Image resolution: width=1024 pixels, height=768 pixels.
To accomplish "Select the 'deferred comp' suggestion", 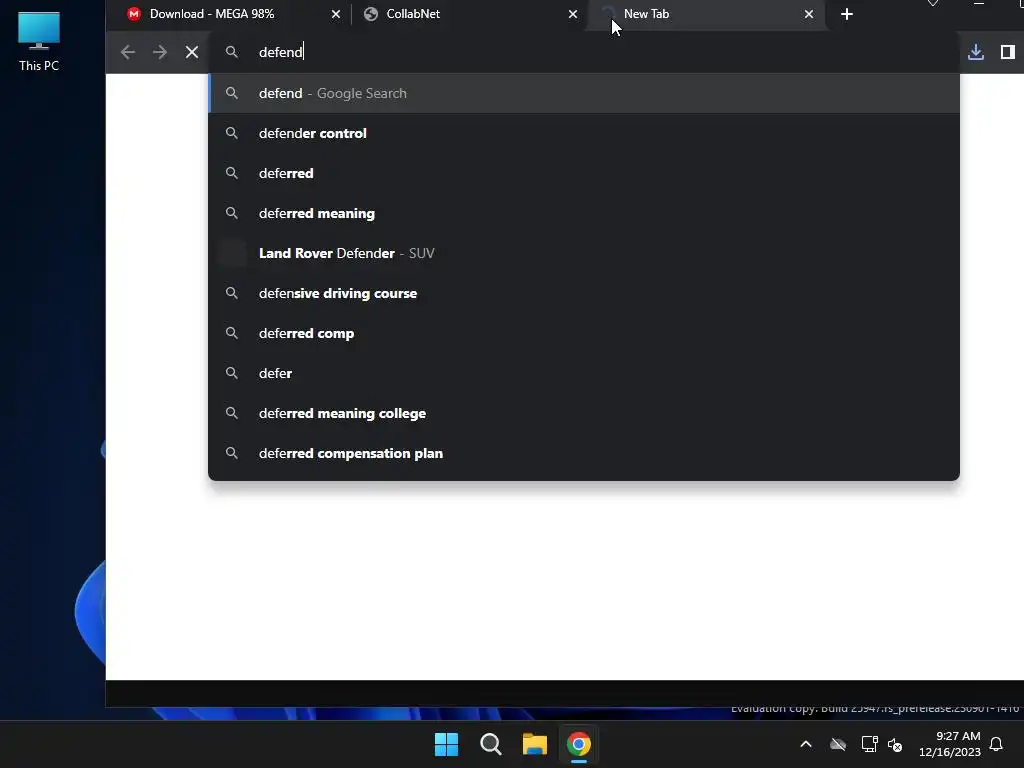I will click(584, 333).
